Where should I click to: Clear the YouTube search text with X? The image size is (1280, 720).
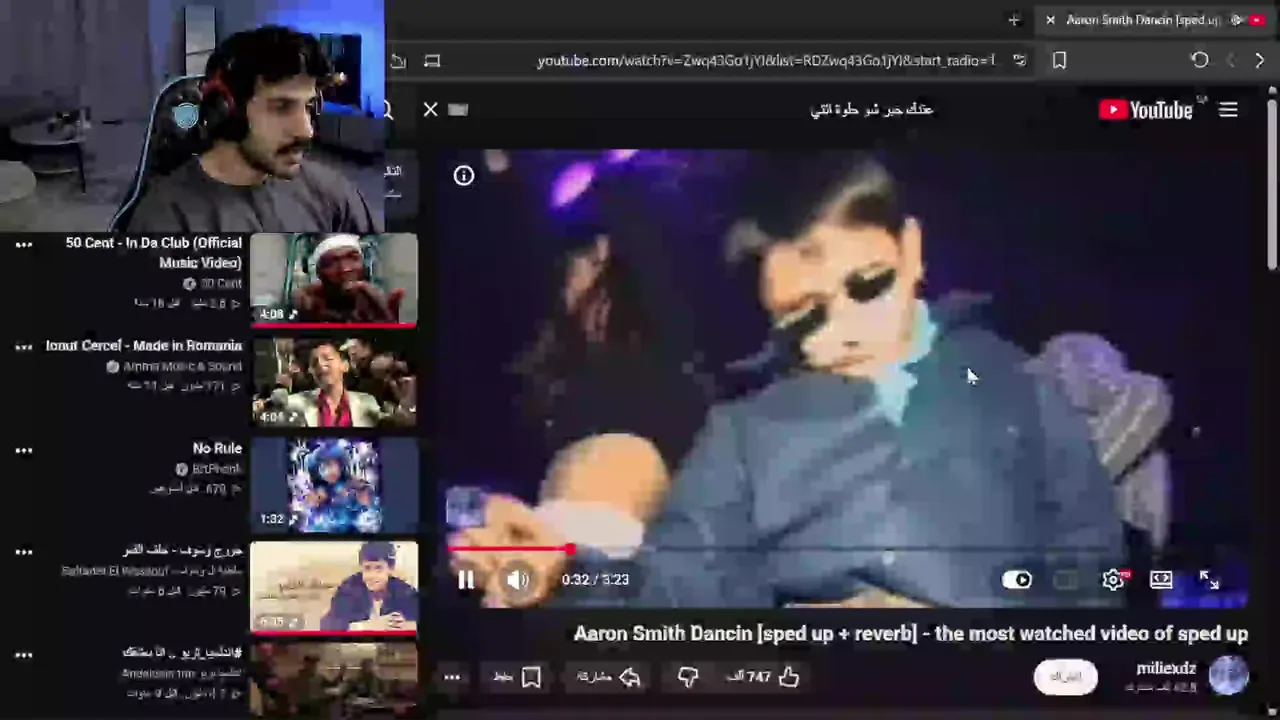point(430,110)
